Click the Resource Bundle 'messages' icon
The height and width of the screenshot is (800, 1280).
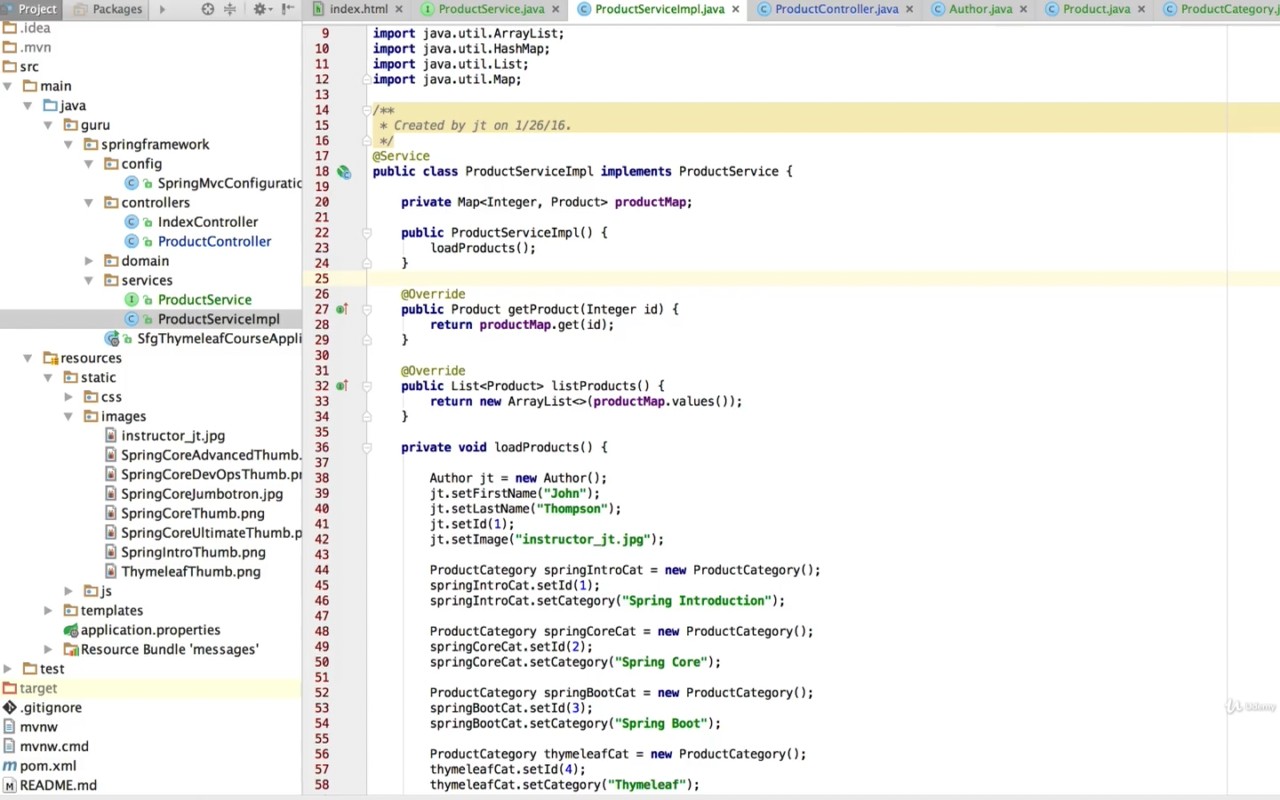coord(70,650)
